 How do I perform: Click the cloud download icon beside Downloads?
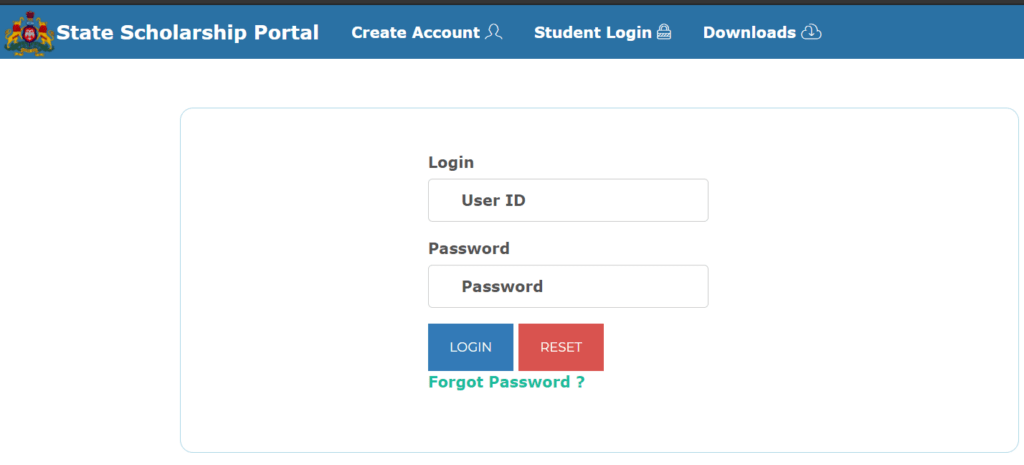point(811,32)
